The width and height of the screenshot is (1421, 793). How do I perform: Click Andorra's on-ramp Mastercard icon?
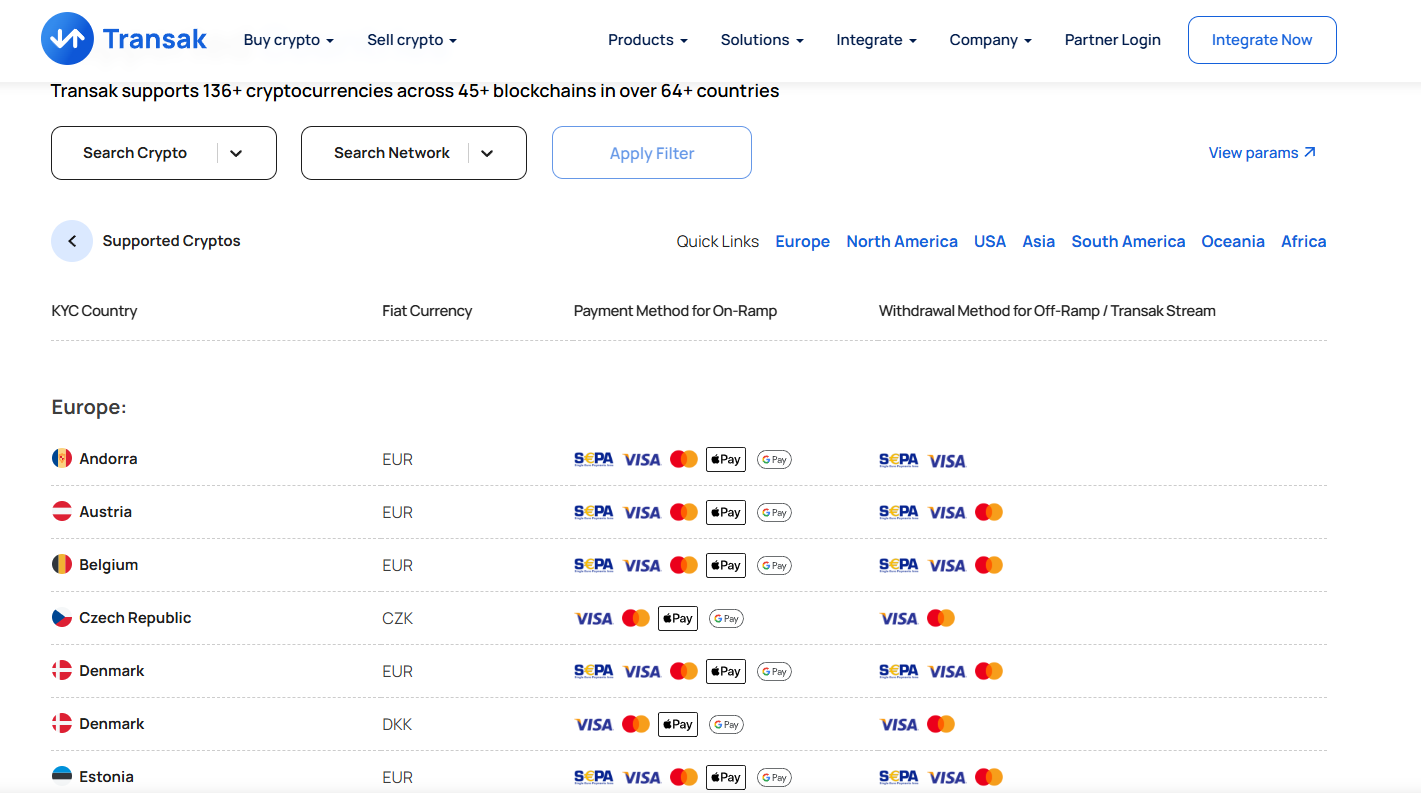[x=684, y=459]
